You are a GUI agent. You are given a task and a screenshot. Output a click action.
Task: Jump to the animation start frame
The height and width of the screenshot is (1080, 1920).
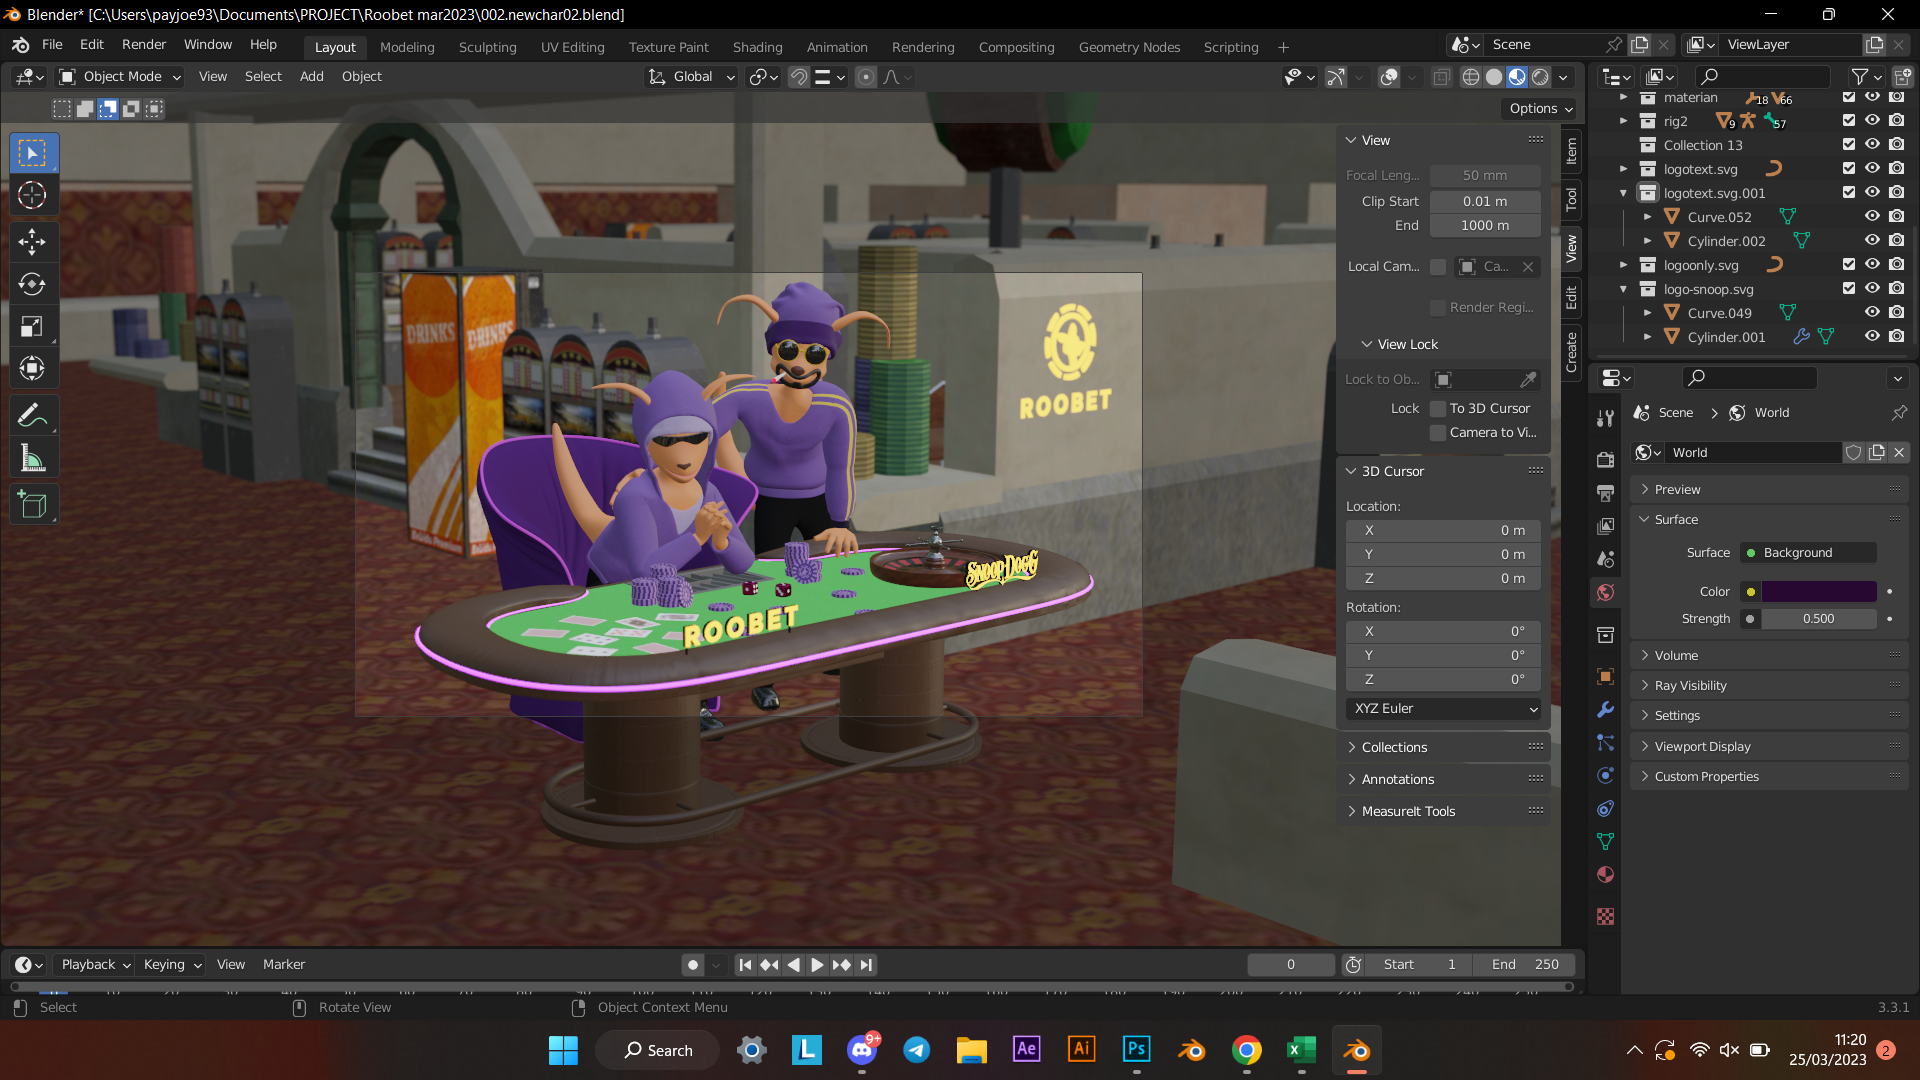744,964
